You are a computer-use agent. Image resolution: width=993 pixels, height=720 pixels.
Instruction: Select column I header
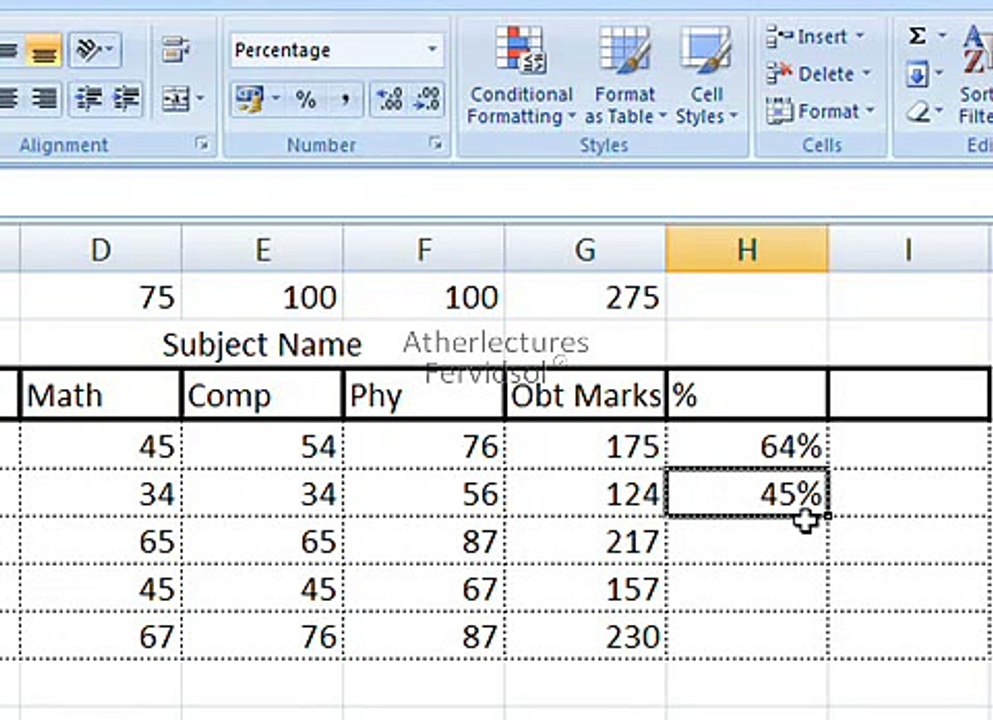[x=908, y=250]
